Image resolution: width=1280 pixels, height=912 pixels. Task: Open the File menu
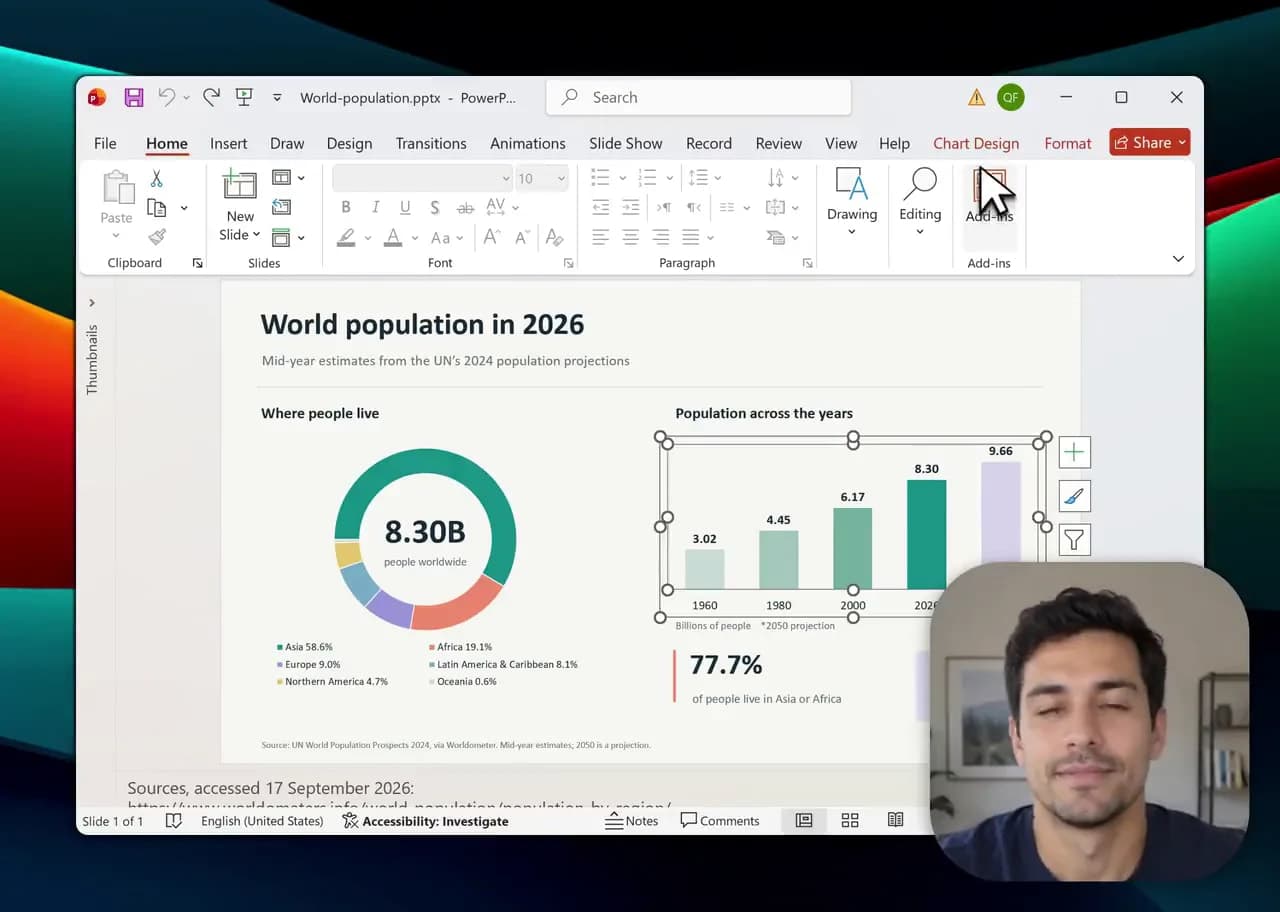click(x=105, y=143)
